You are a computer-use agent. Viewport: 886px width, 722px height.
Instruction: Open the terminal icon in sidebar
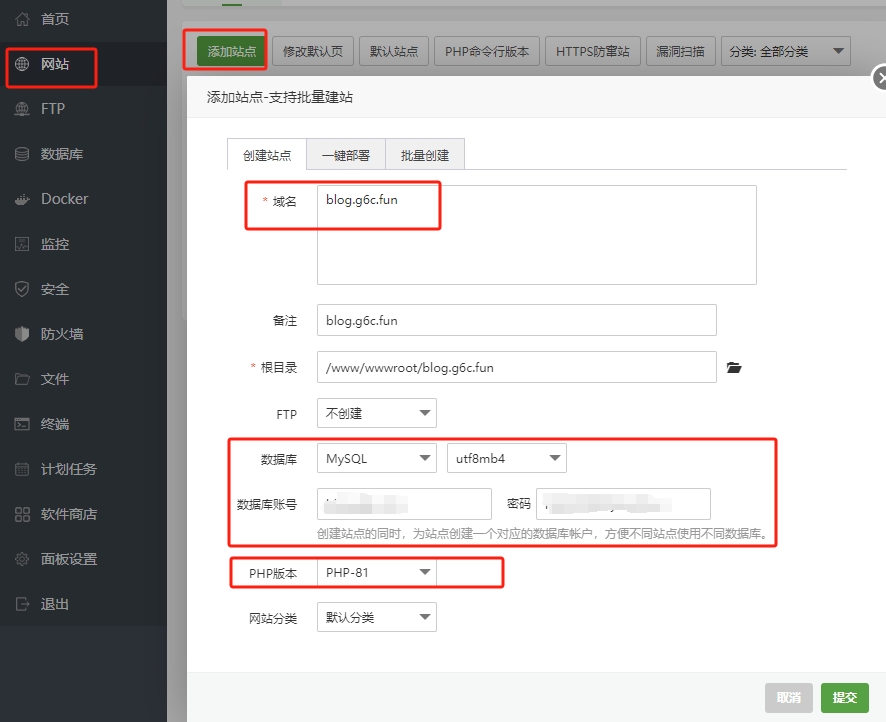(x=22, y=424)
